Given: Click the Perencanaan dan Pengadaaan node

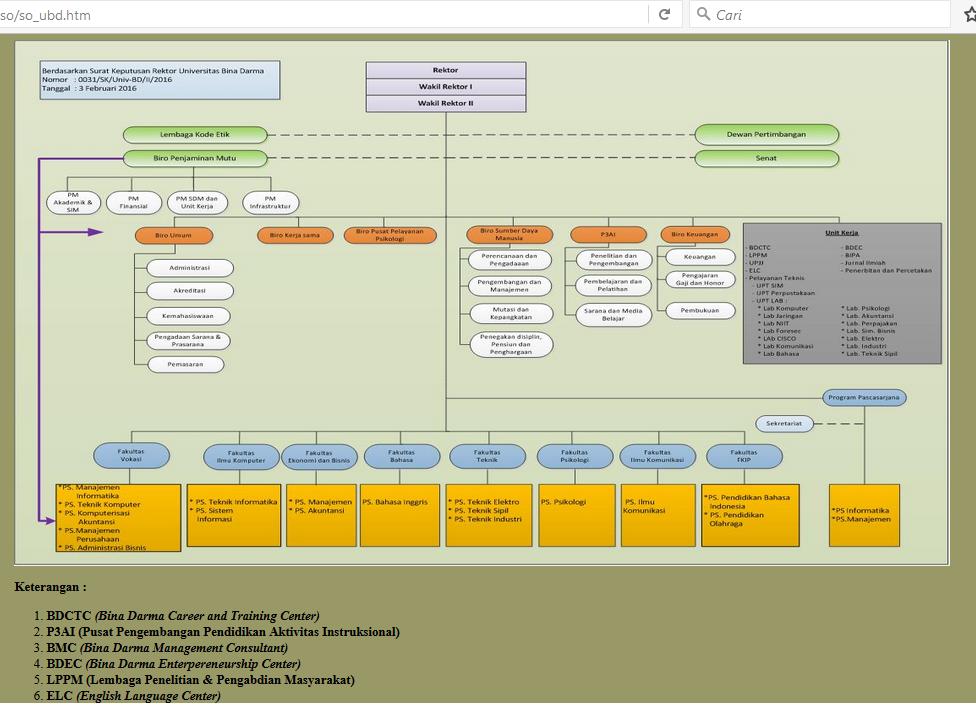Looking at the screenshot, I should point(509,260).
